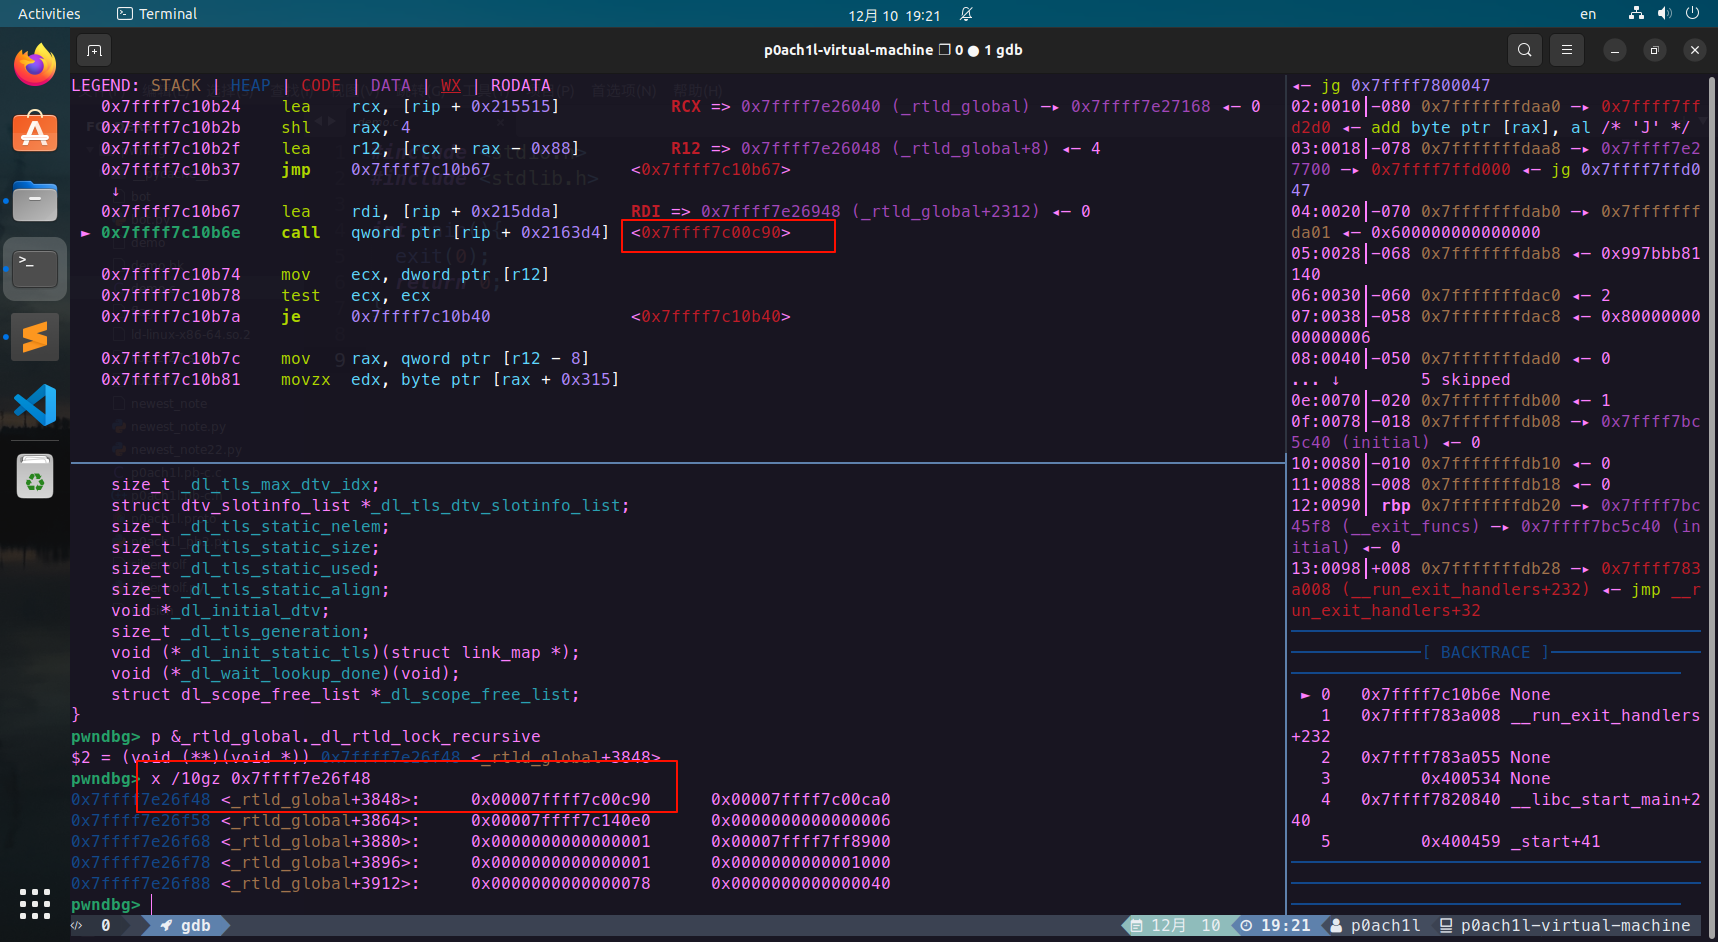Open the clock showing 12月 10 19:21
This screenshot has height=942, width=1718.
894,15
